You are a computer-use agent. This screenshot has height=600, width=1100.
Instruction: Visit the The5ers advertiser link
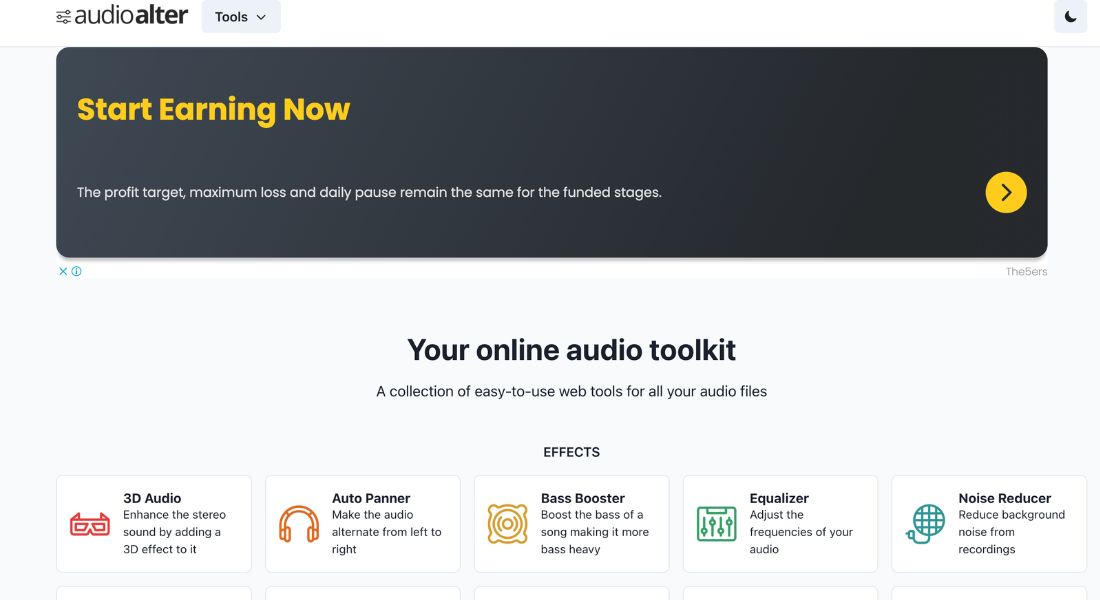[x=1027, y=271]
